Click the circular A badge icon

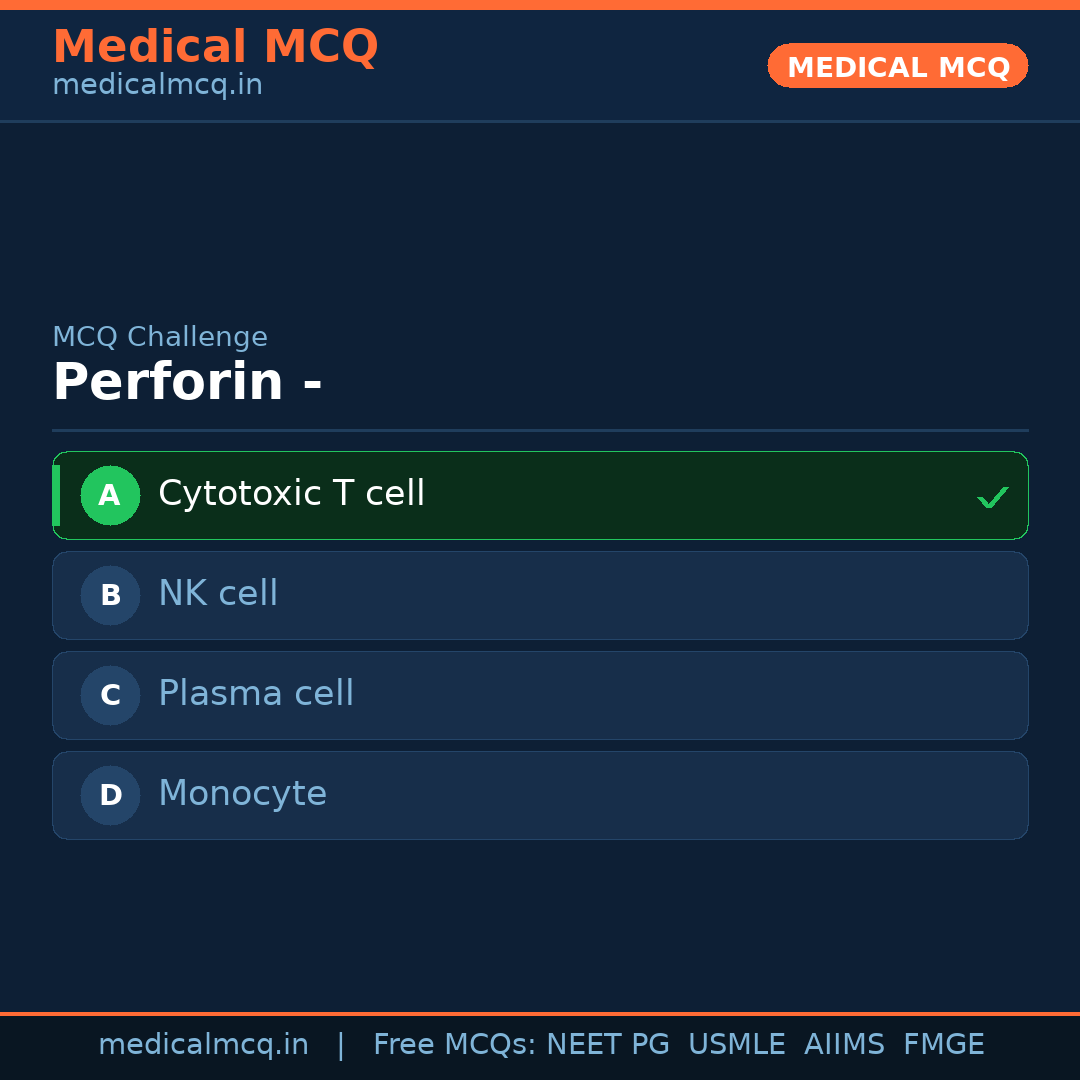(110, 495)
